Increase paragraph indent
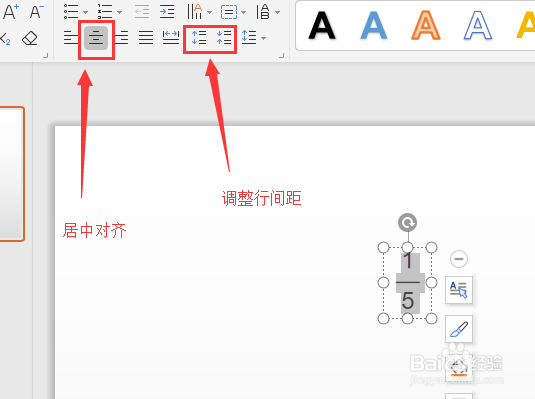The height and width of the screenshot is (399, 535). (167, 12)
